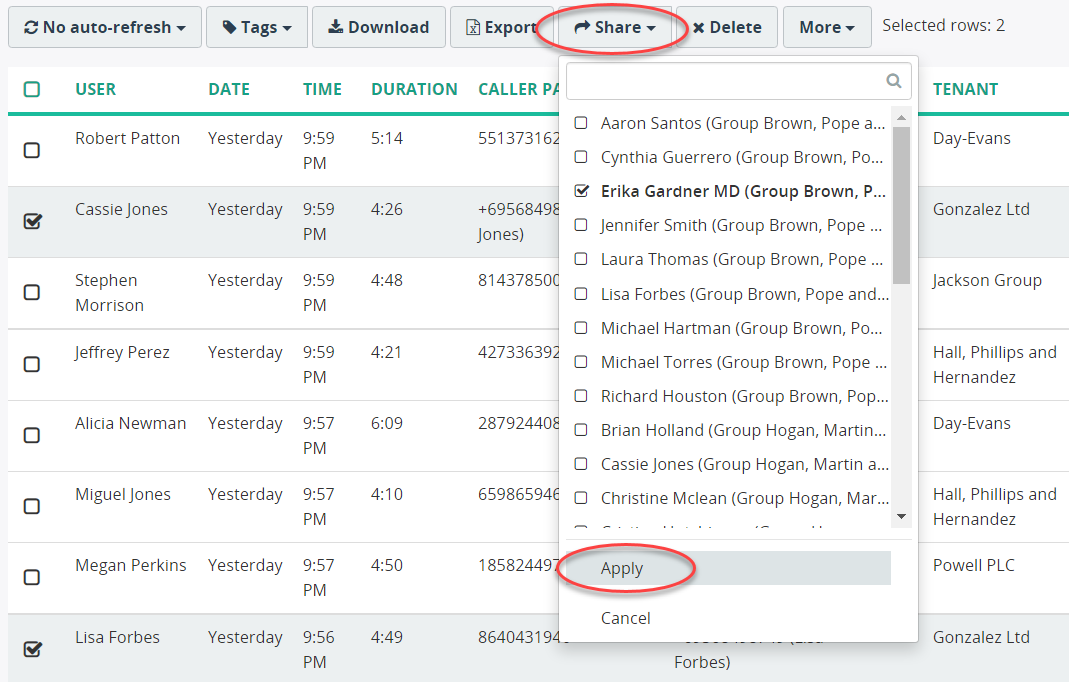Toggle the select-all header checkbox
1069x682 pixels.
pos(32,89)
